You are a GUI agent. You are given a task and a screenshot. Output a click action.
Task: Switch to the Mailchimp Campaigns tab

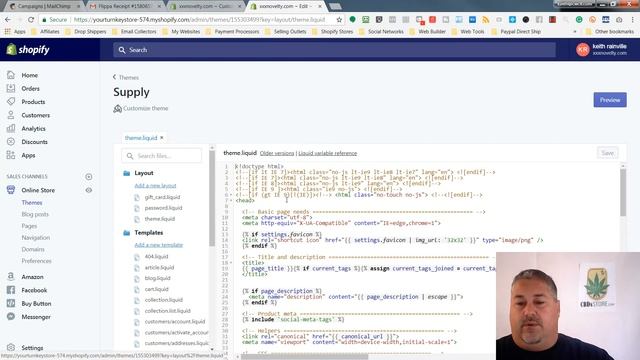point(44,6)
